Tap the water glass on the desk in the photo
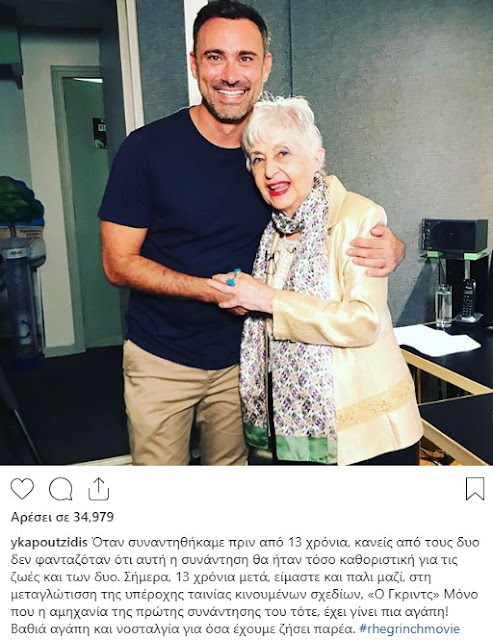This screenshot has height=640, width=493. [x=444, y=305]
